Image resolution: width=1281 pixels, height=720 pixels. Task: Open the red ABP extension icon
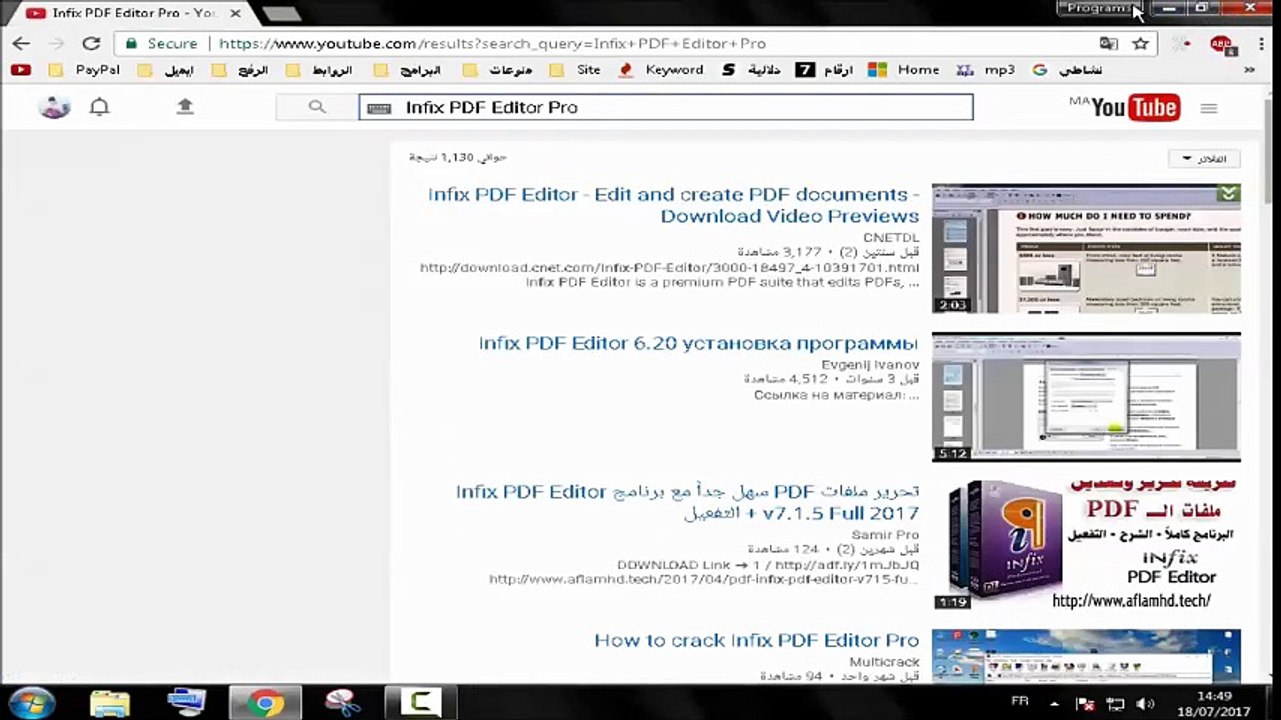click(x=1221, y=45)
